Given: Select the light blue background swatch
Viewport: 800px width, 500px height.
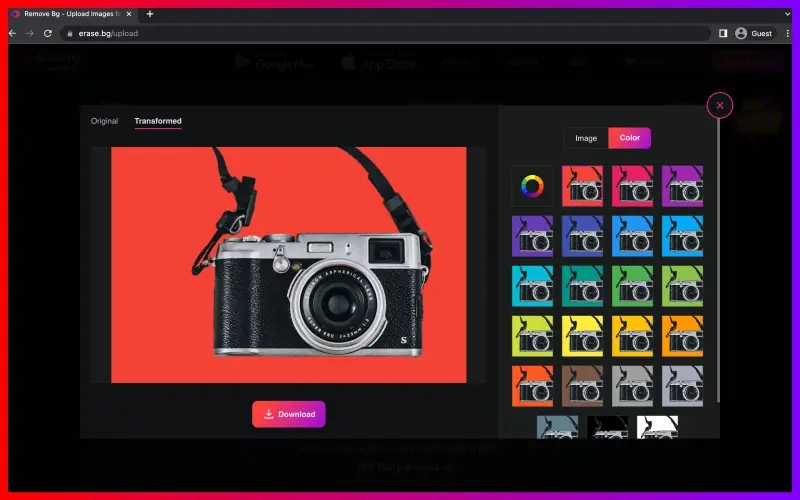Looking at the screenshot, I should pos(682,236).
